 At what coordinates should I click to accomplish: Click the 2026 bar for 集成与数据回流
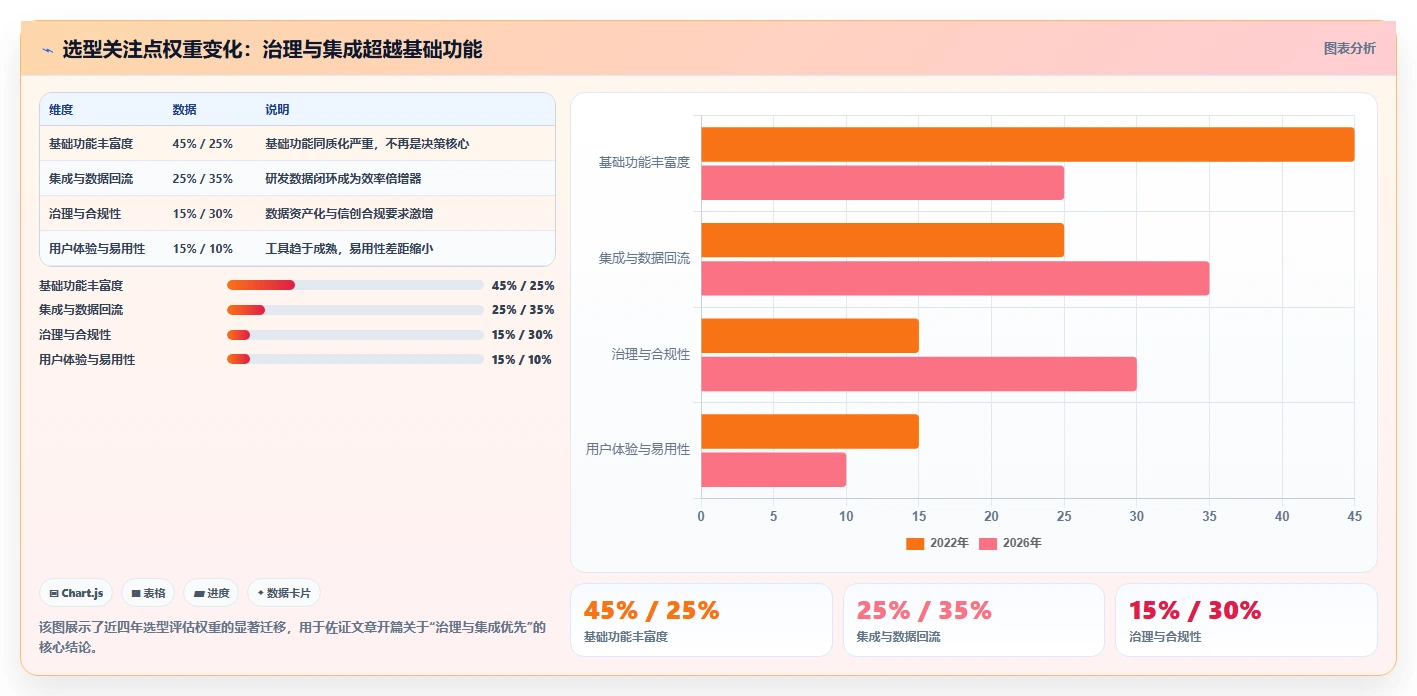(955, 278)
